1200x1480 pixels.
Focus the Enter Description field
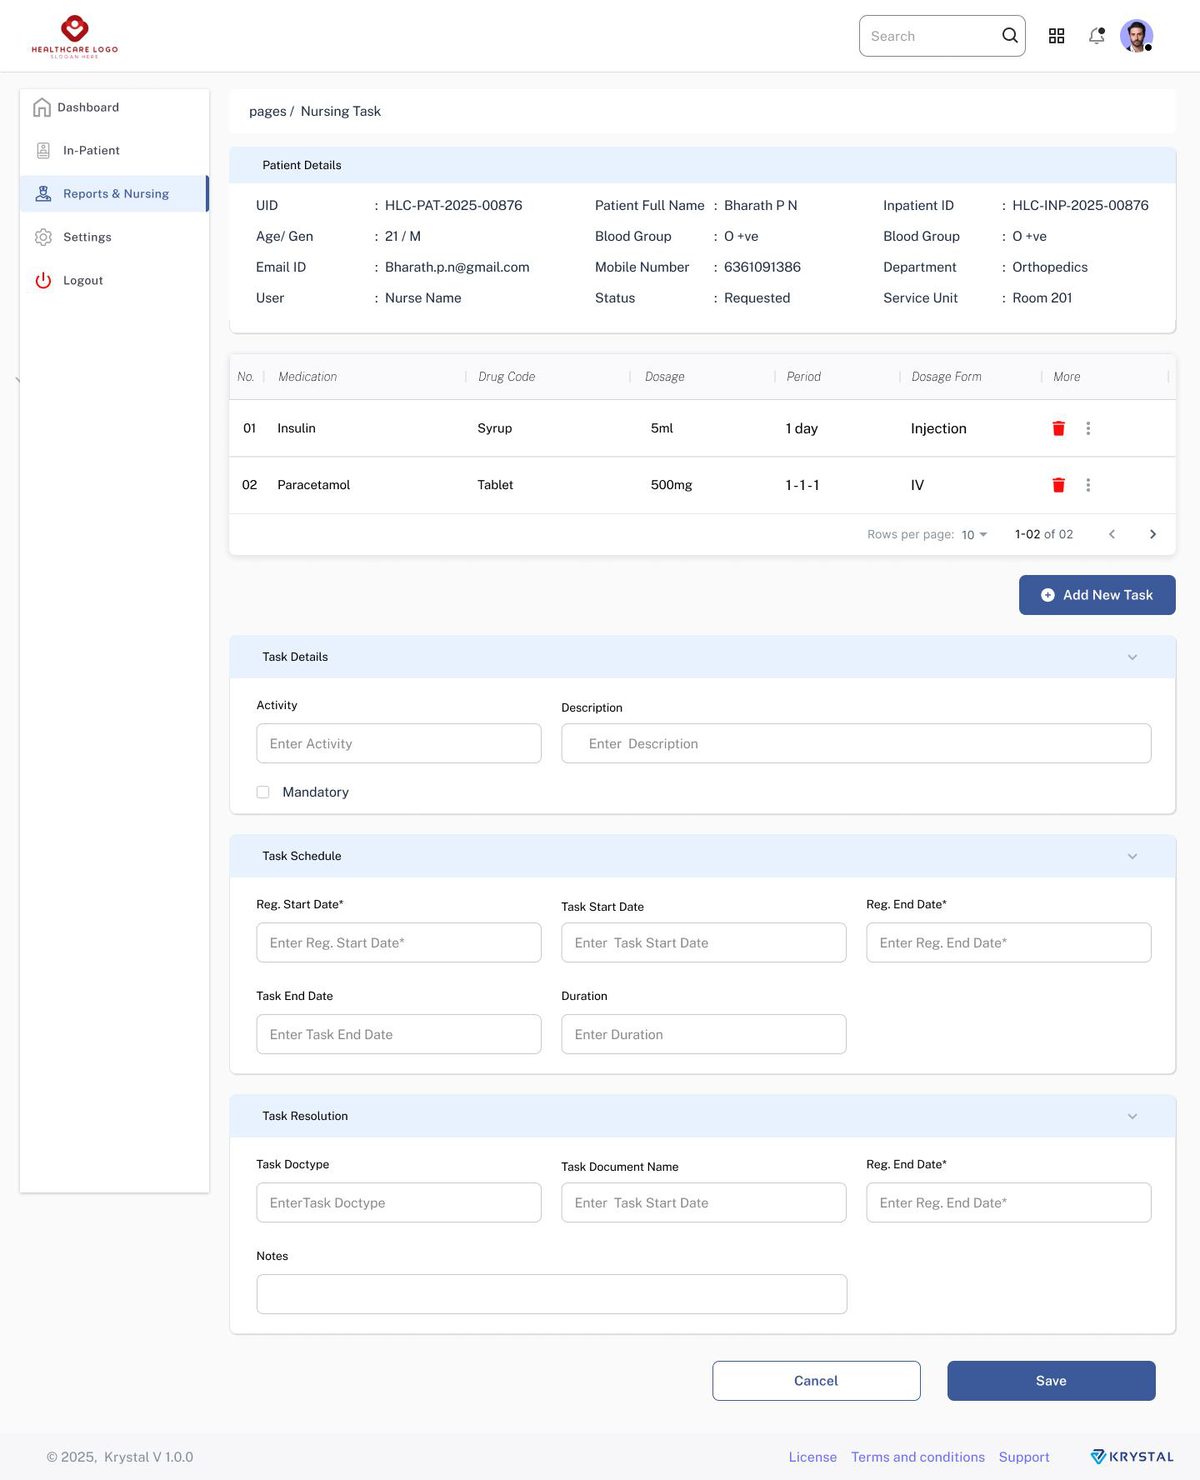pyautogui.click(x=856, y=744)
